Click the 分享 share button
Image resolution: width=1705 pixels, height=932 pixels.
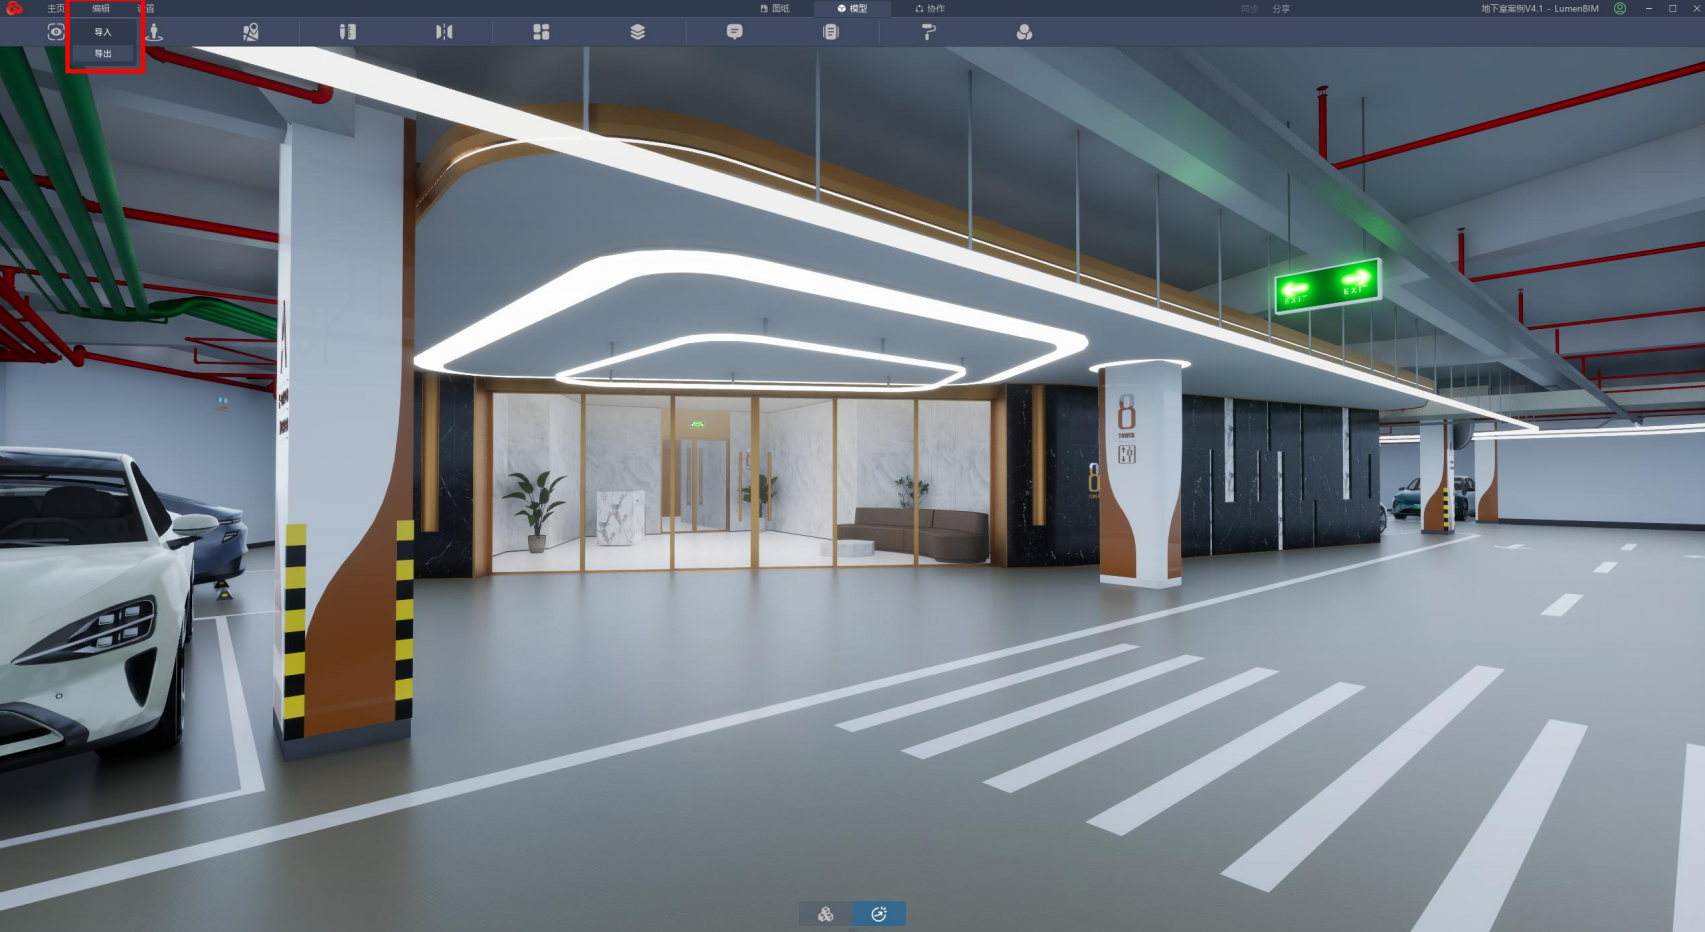coord(1281,8)
